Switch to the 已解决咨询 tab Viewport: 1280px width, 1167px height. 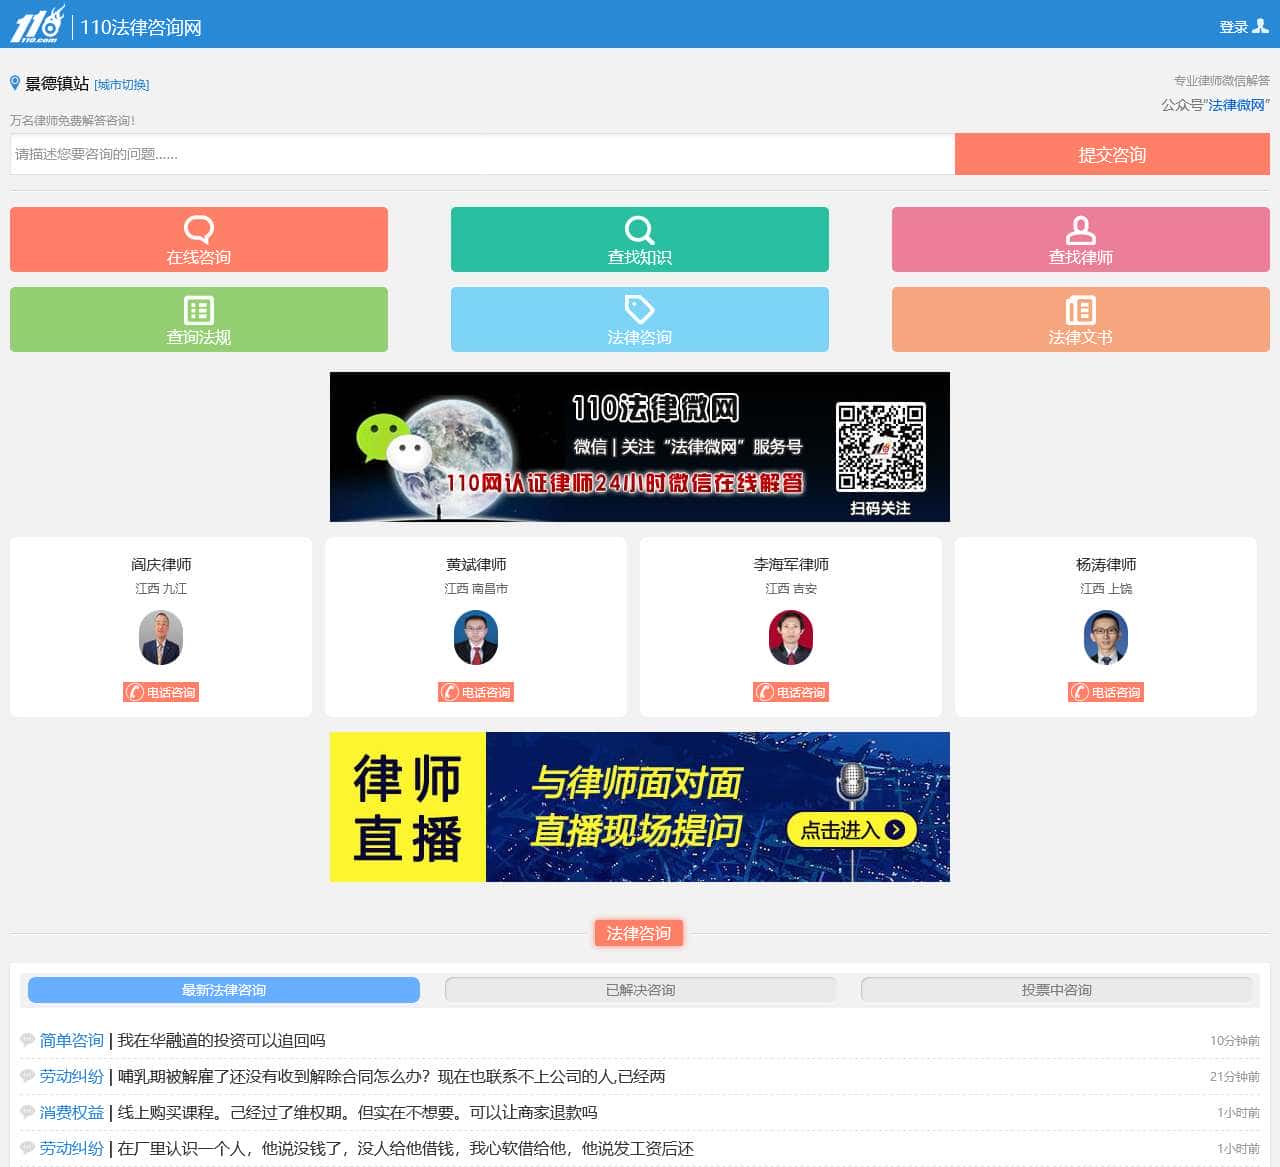[x=641, y=990]
